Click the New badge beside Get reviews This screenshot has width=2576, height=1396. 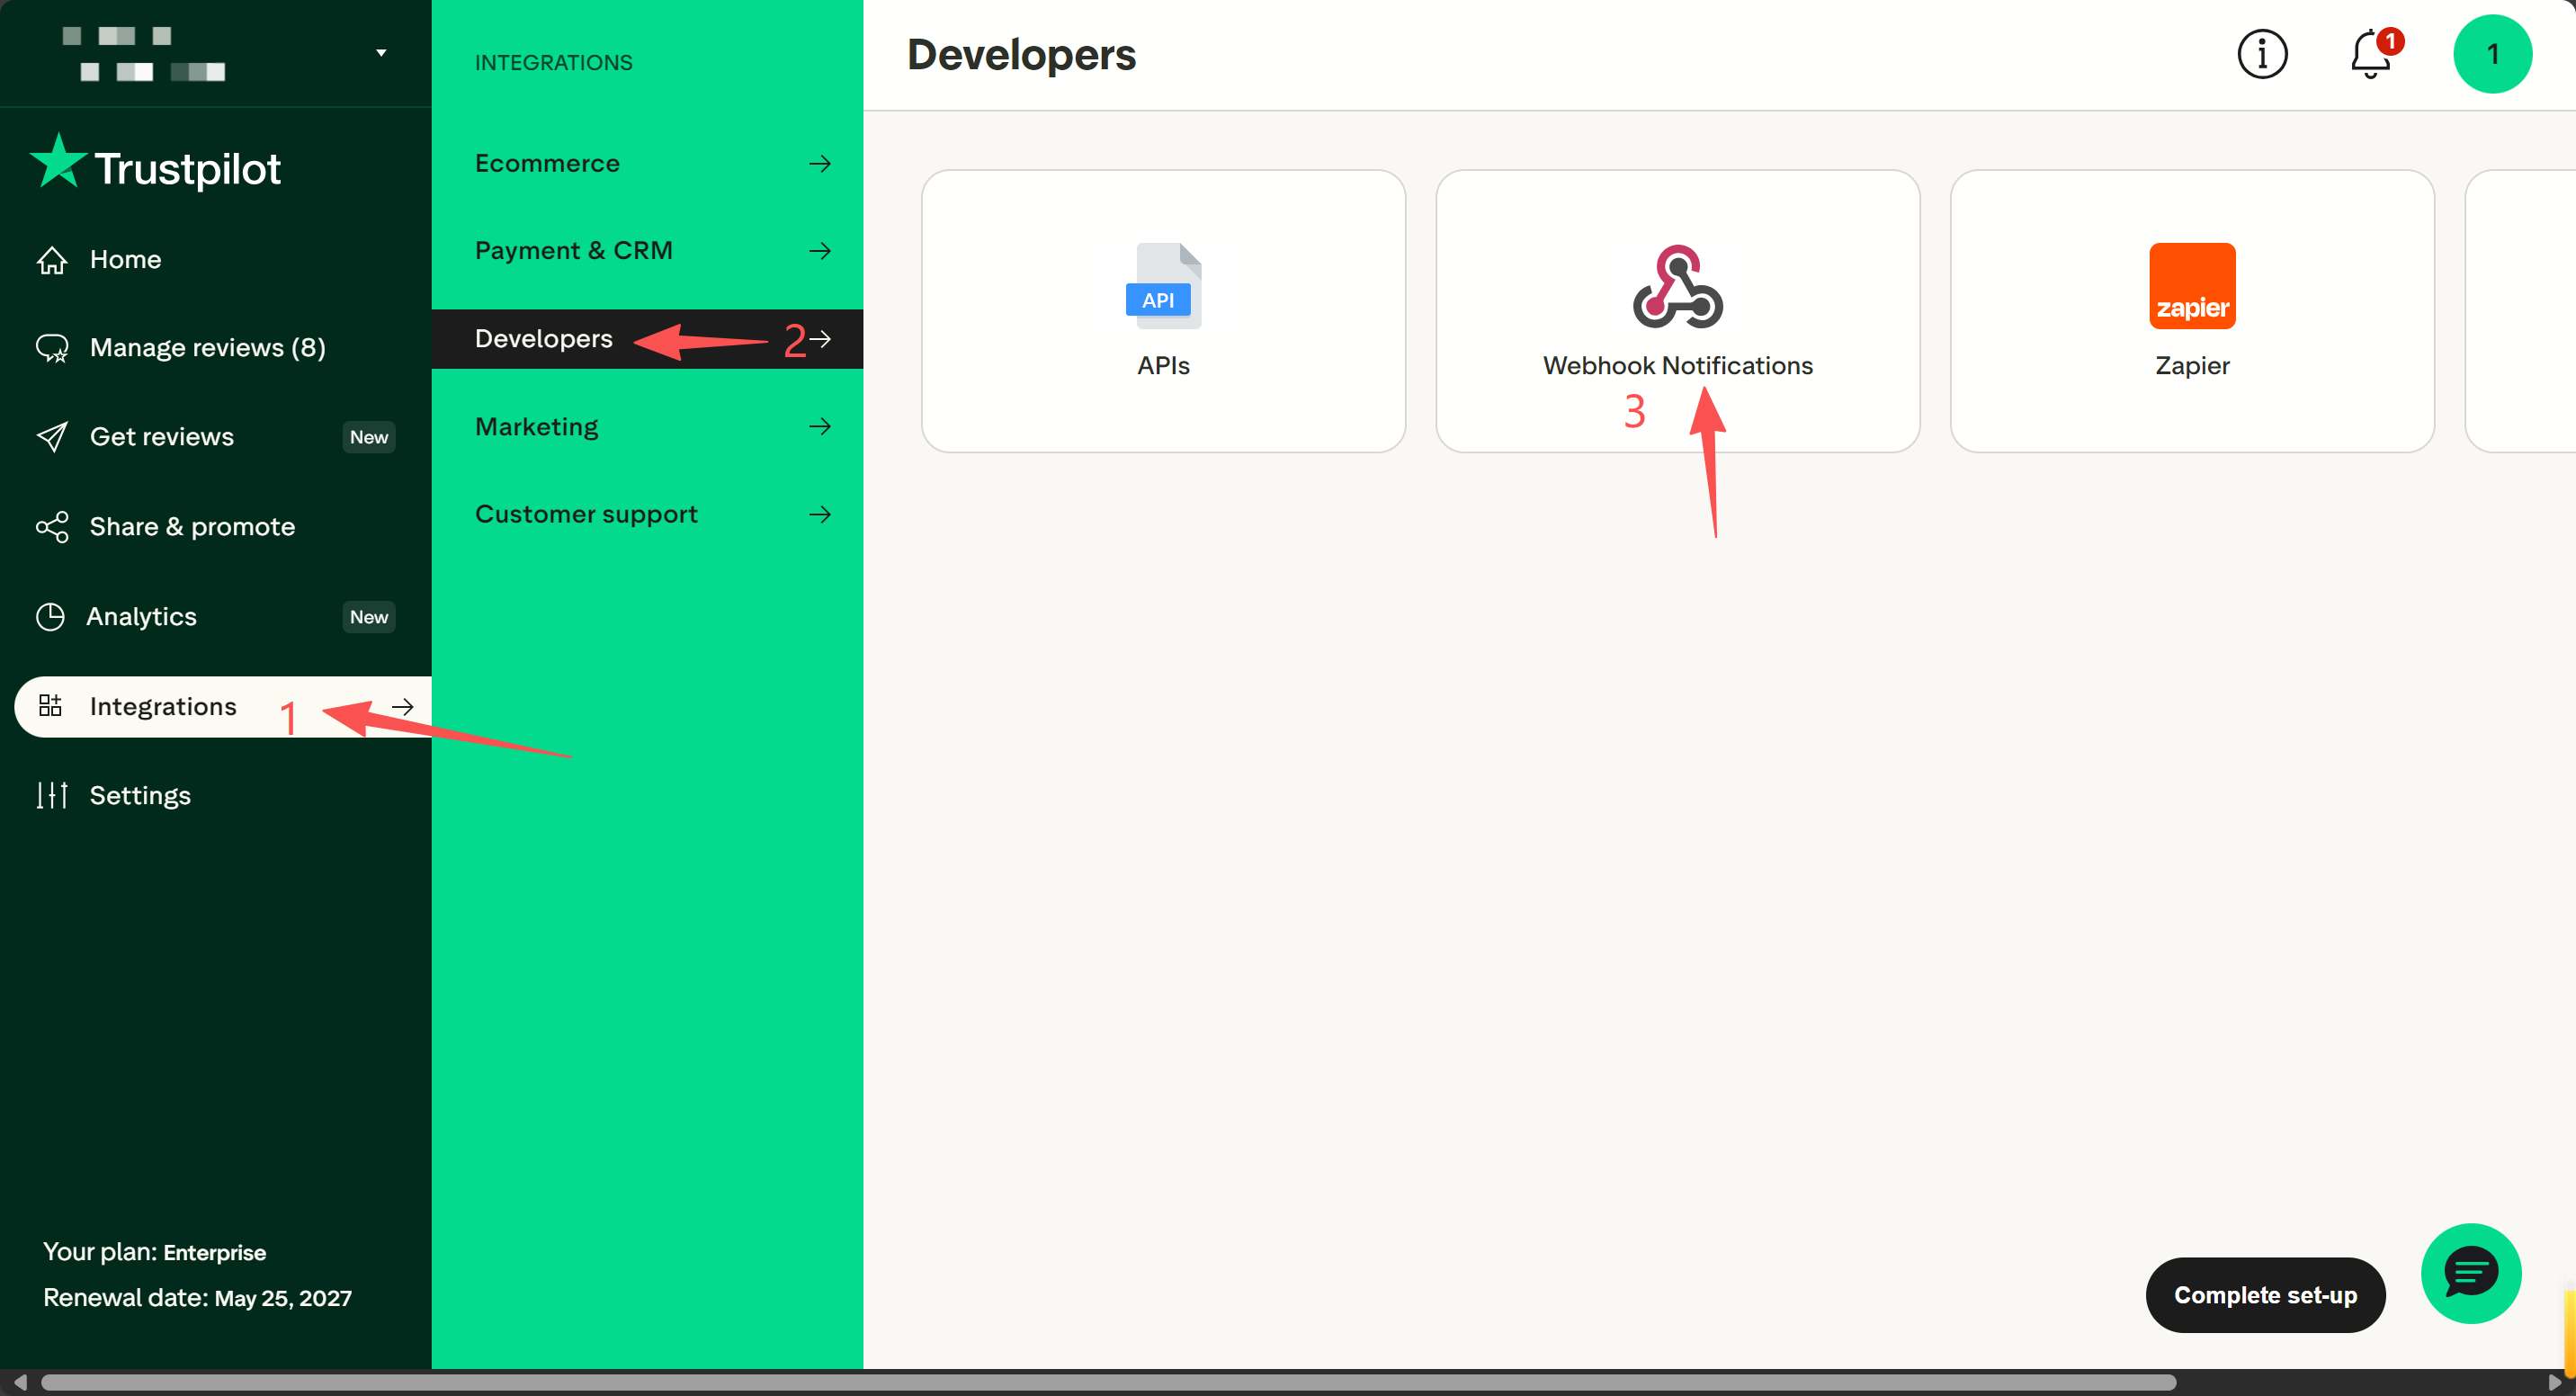tap(369, 437)
